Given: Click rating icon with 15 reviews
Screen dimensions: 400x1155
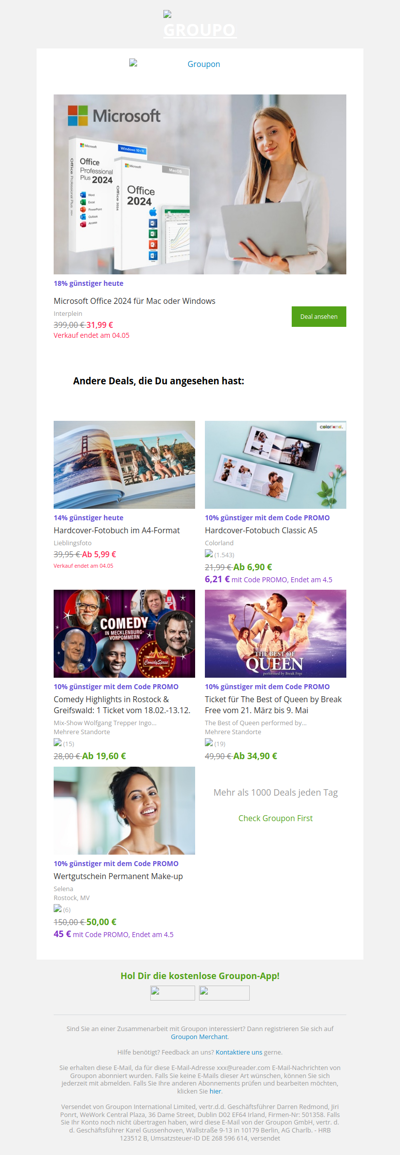Looking at the screenshot, I should [57, 743].
